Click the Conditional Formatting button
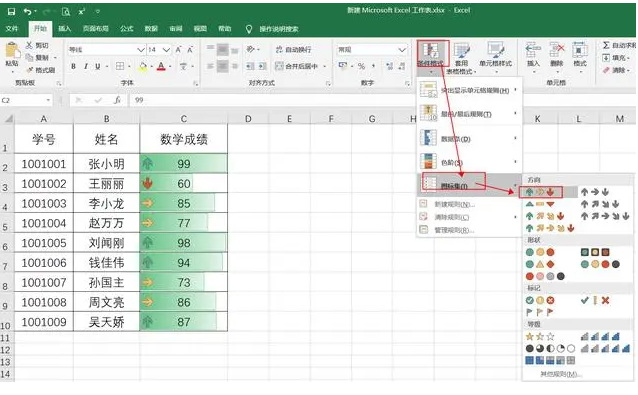The image size is (638, 395). pyautogui.click(x=430, y=57)
